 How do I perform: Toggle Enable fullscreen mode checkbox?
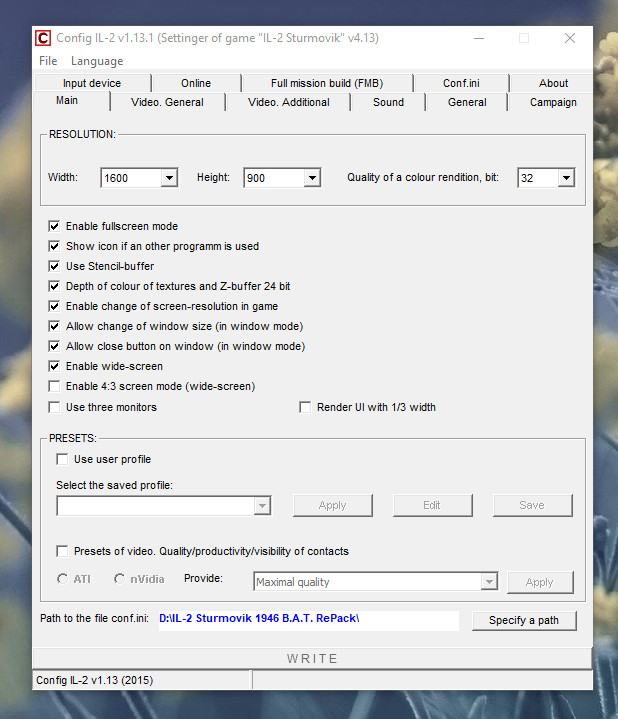[54, 226]
